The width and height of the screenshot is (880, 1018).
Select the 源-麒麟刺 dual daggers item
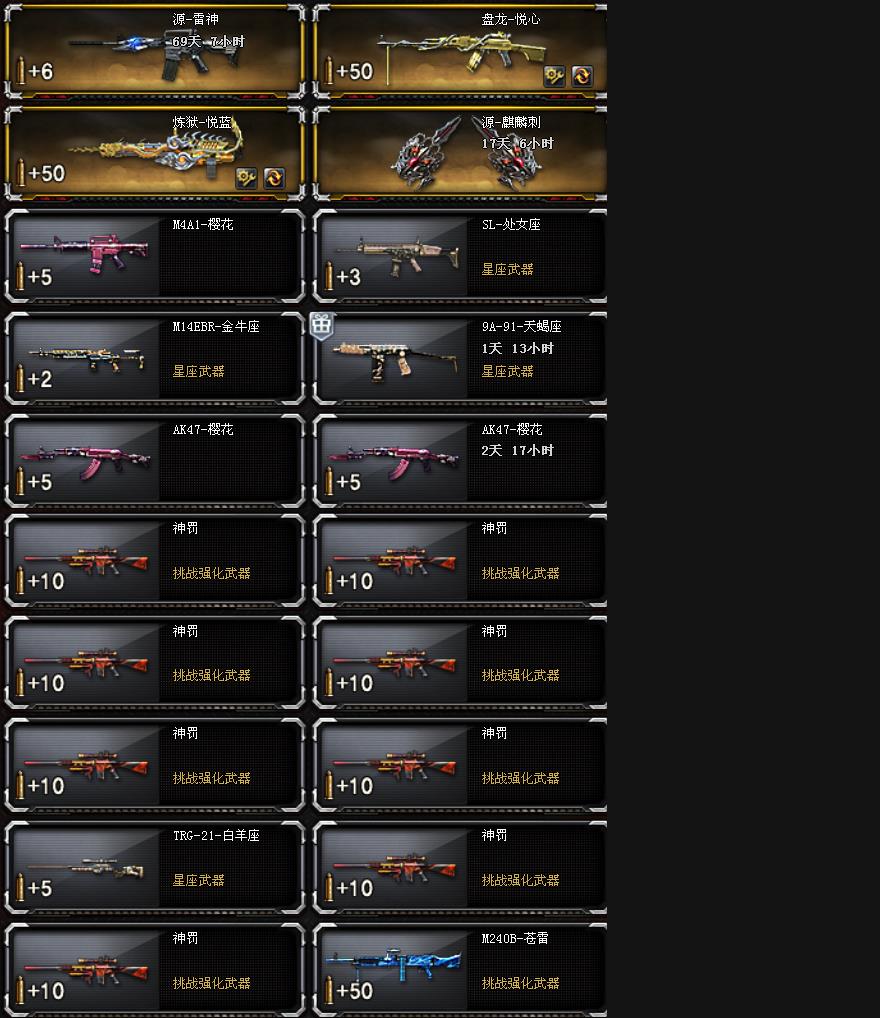point(460,153)
